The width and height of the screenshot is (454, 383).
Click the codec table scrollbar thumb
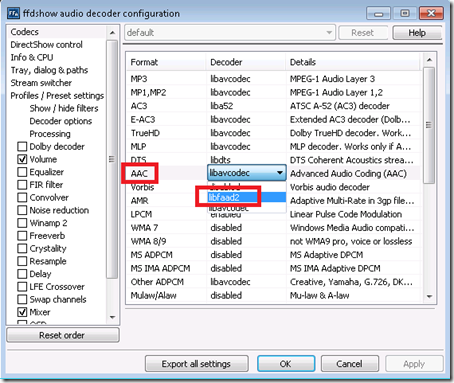429,125
